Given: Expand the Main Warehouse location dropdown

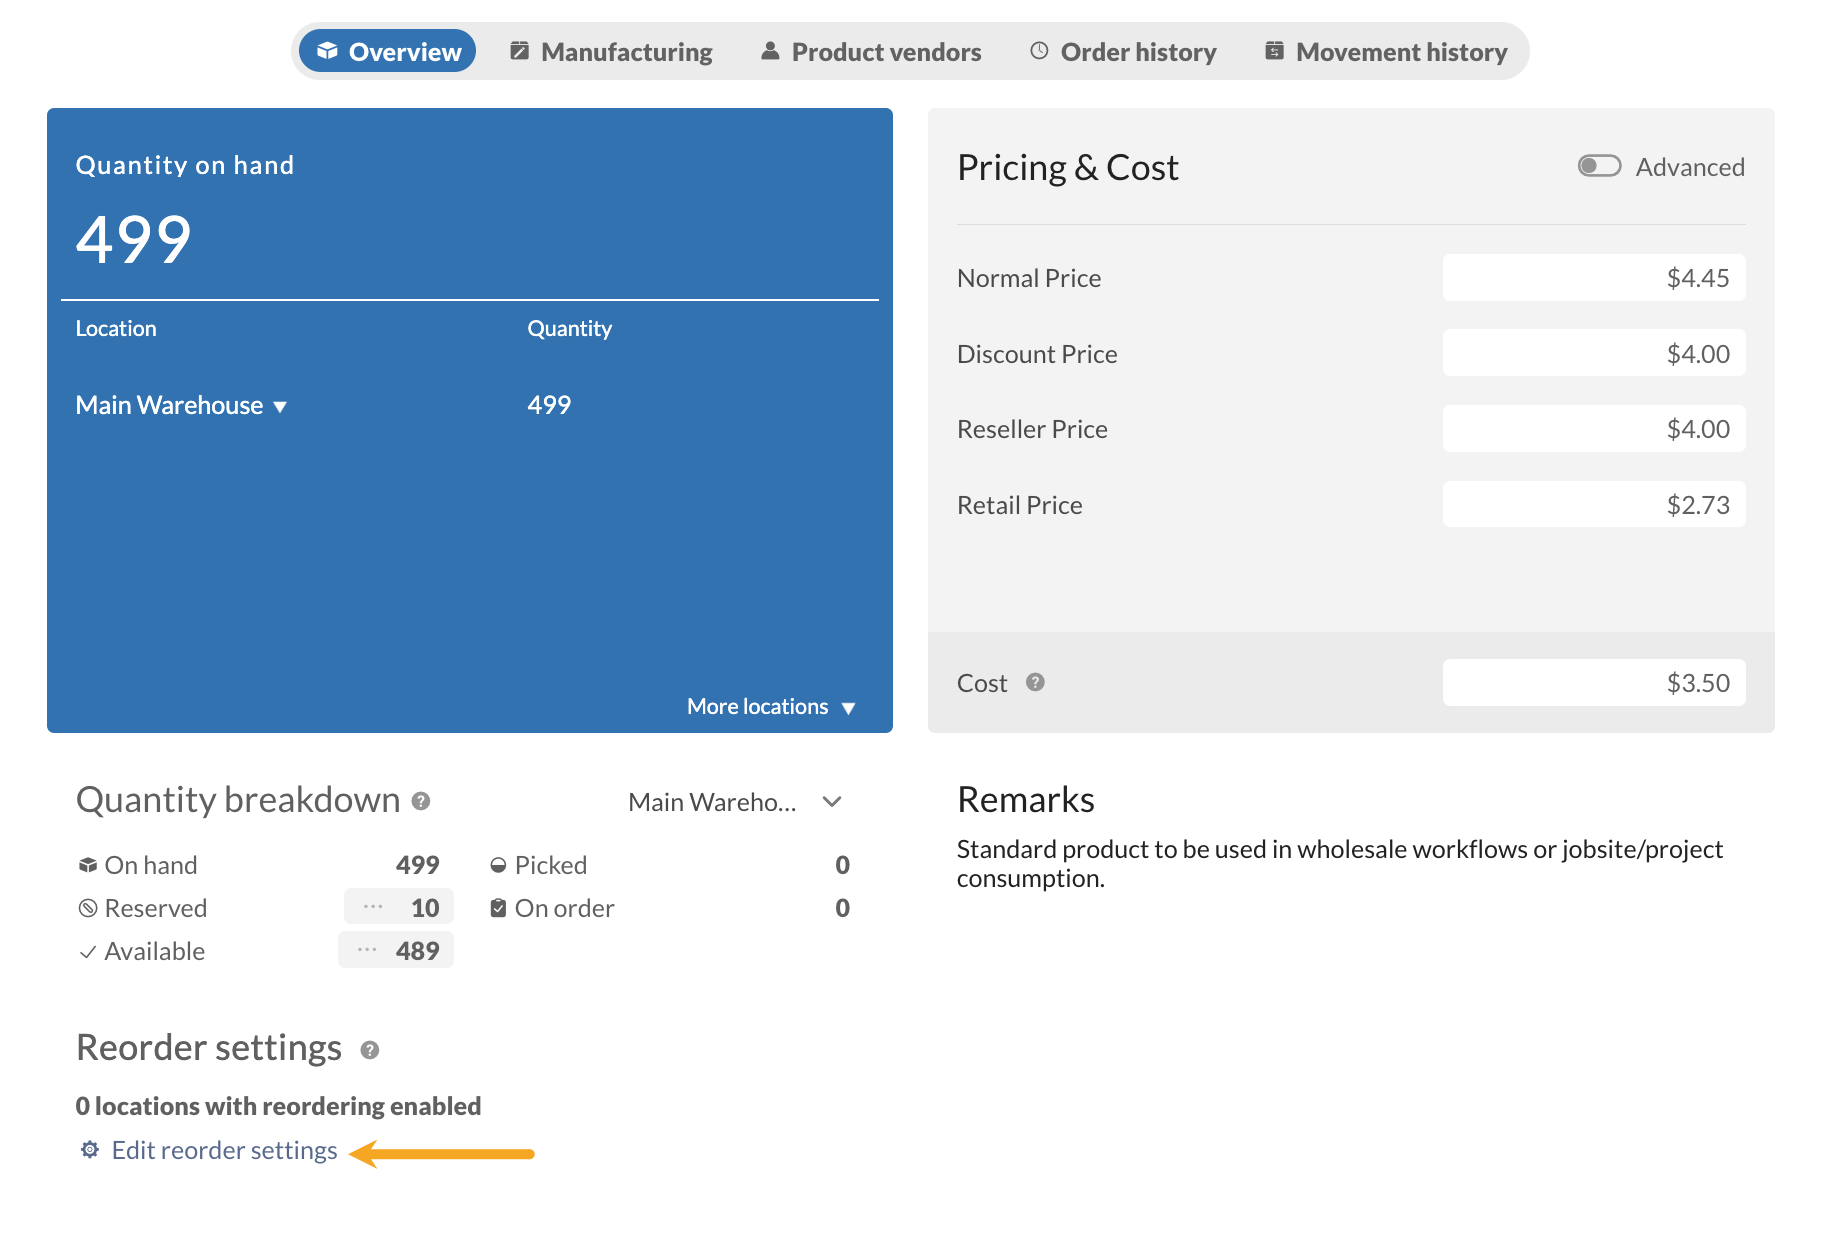Looking at the screenshot, I should pyautogui.click(x=181, y=405).
